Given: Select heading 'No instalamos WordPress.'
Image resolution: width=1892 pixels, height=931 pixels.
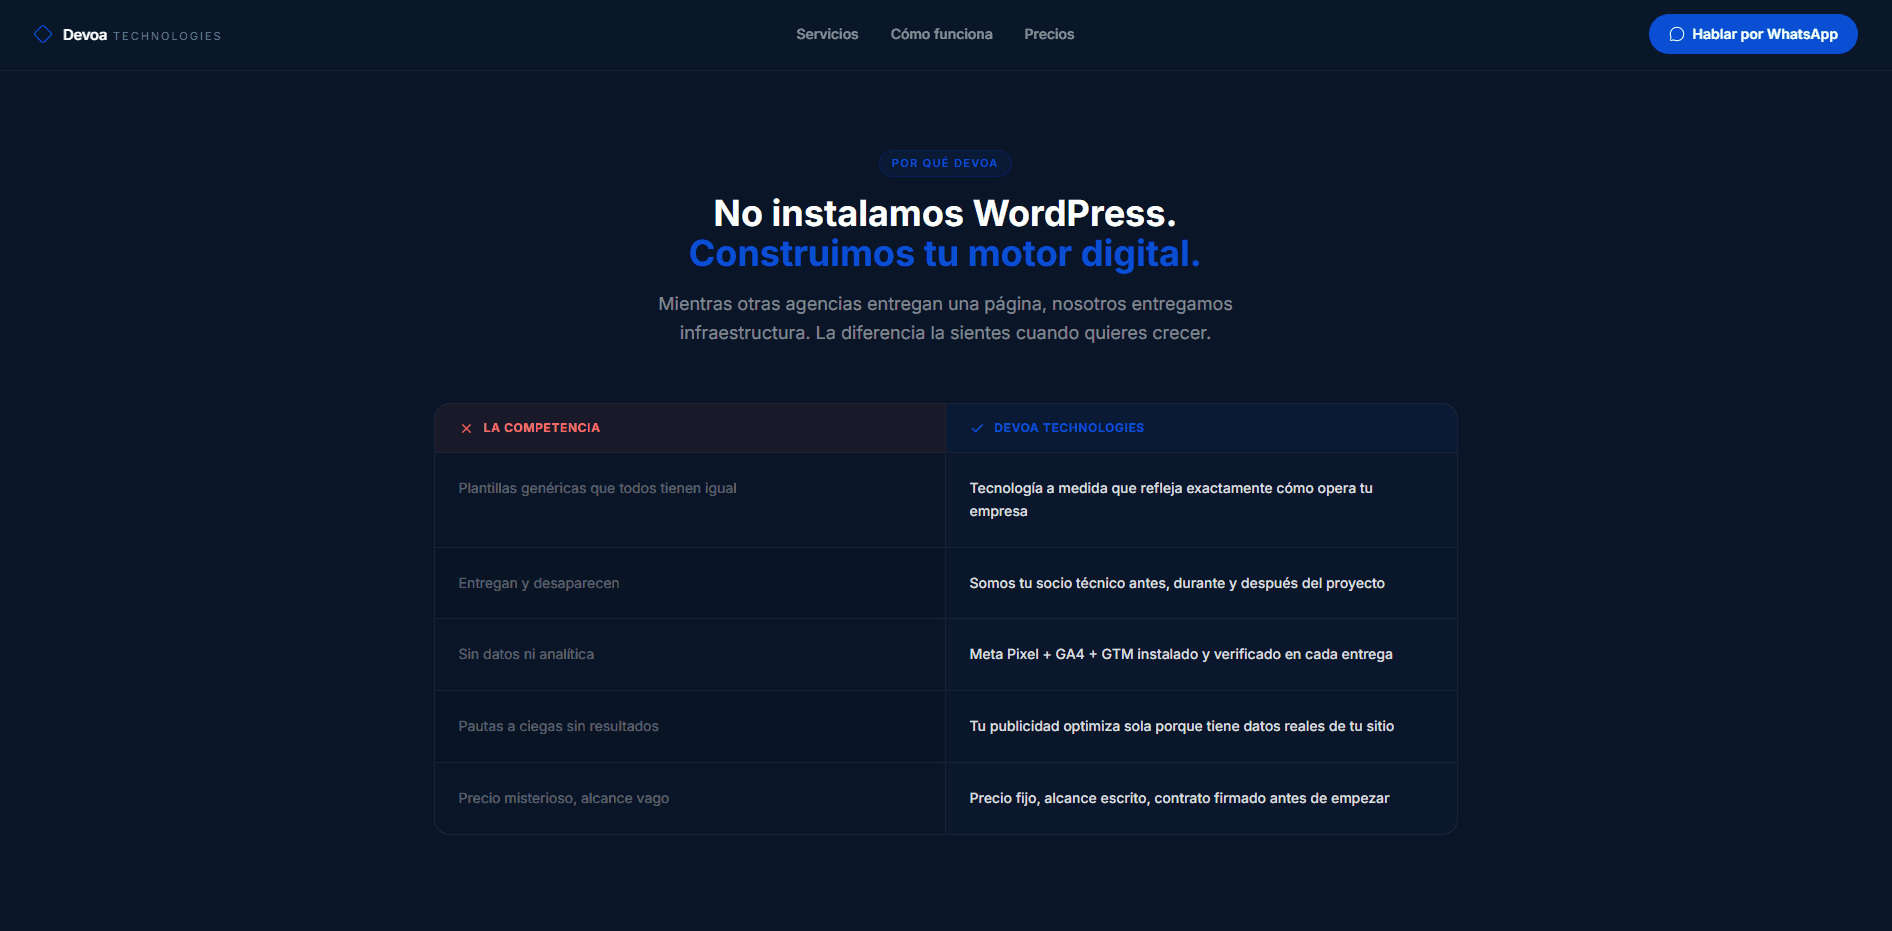Looking at the screenshot, I should pyautogui.click(x=945, y=213).
